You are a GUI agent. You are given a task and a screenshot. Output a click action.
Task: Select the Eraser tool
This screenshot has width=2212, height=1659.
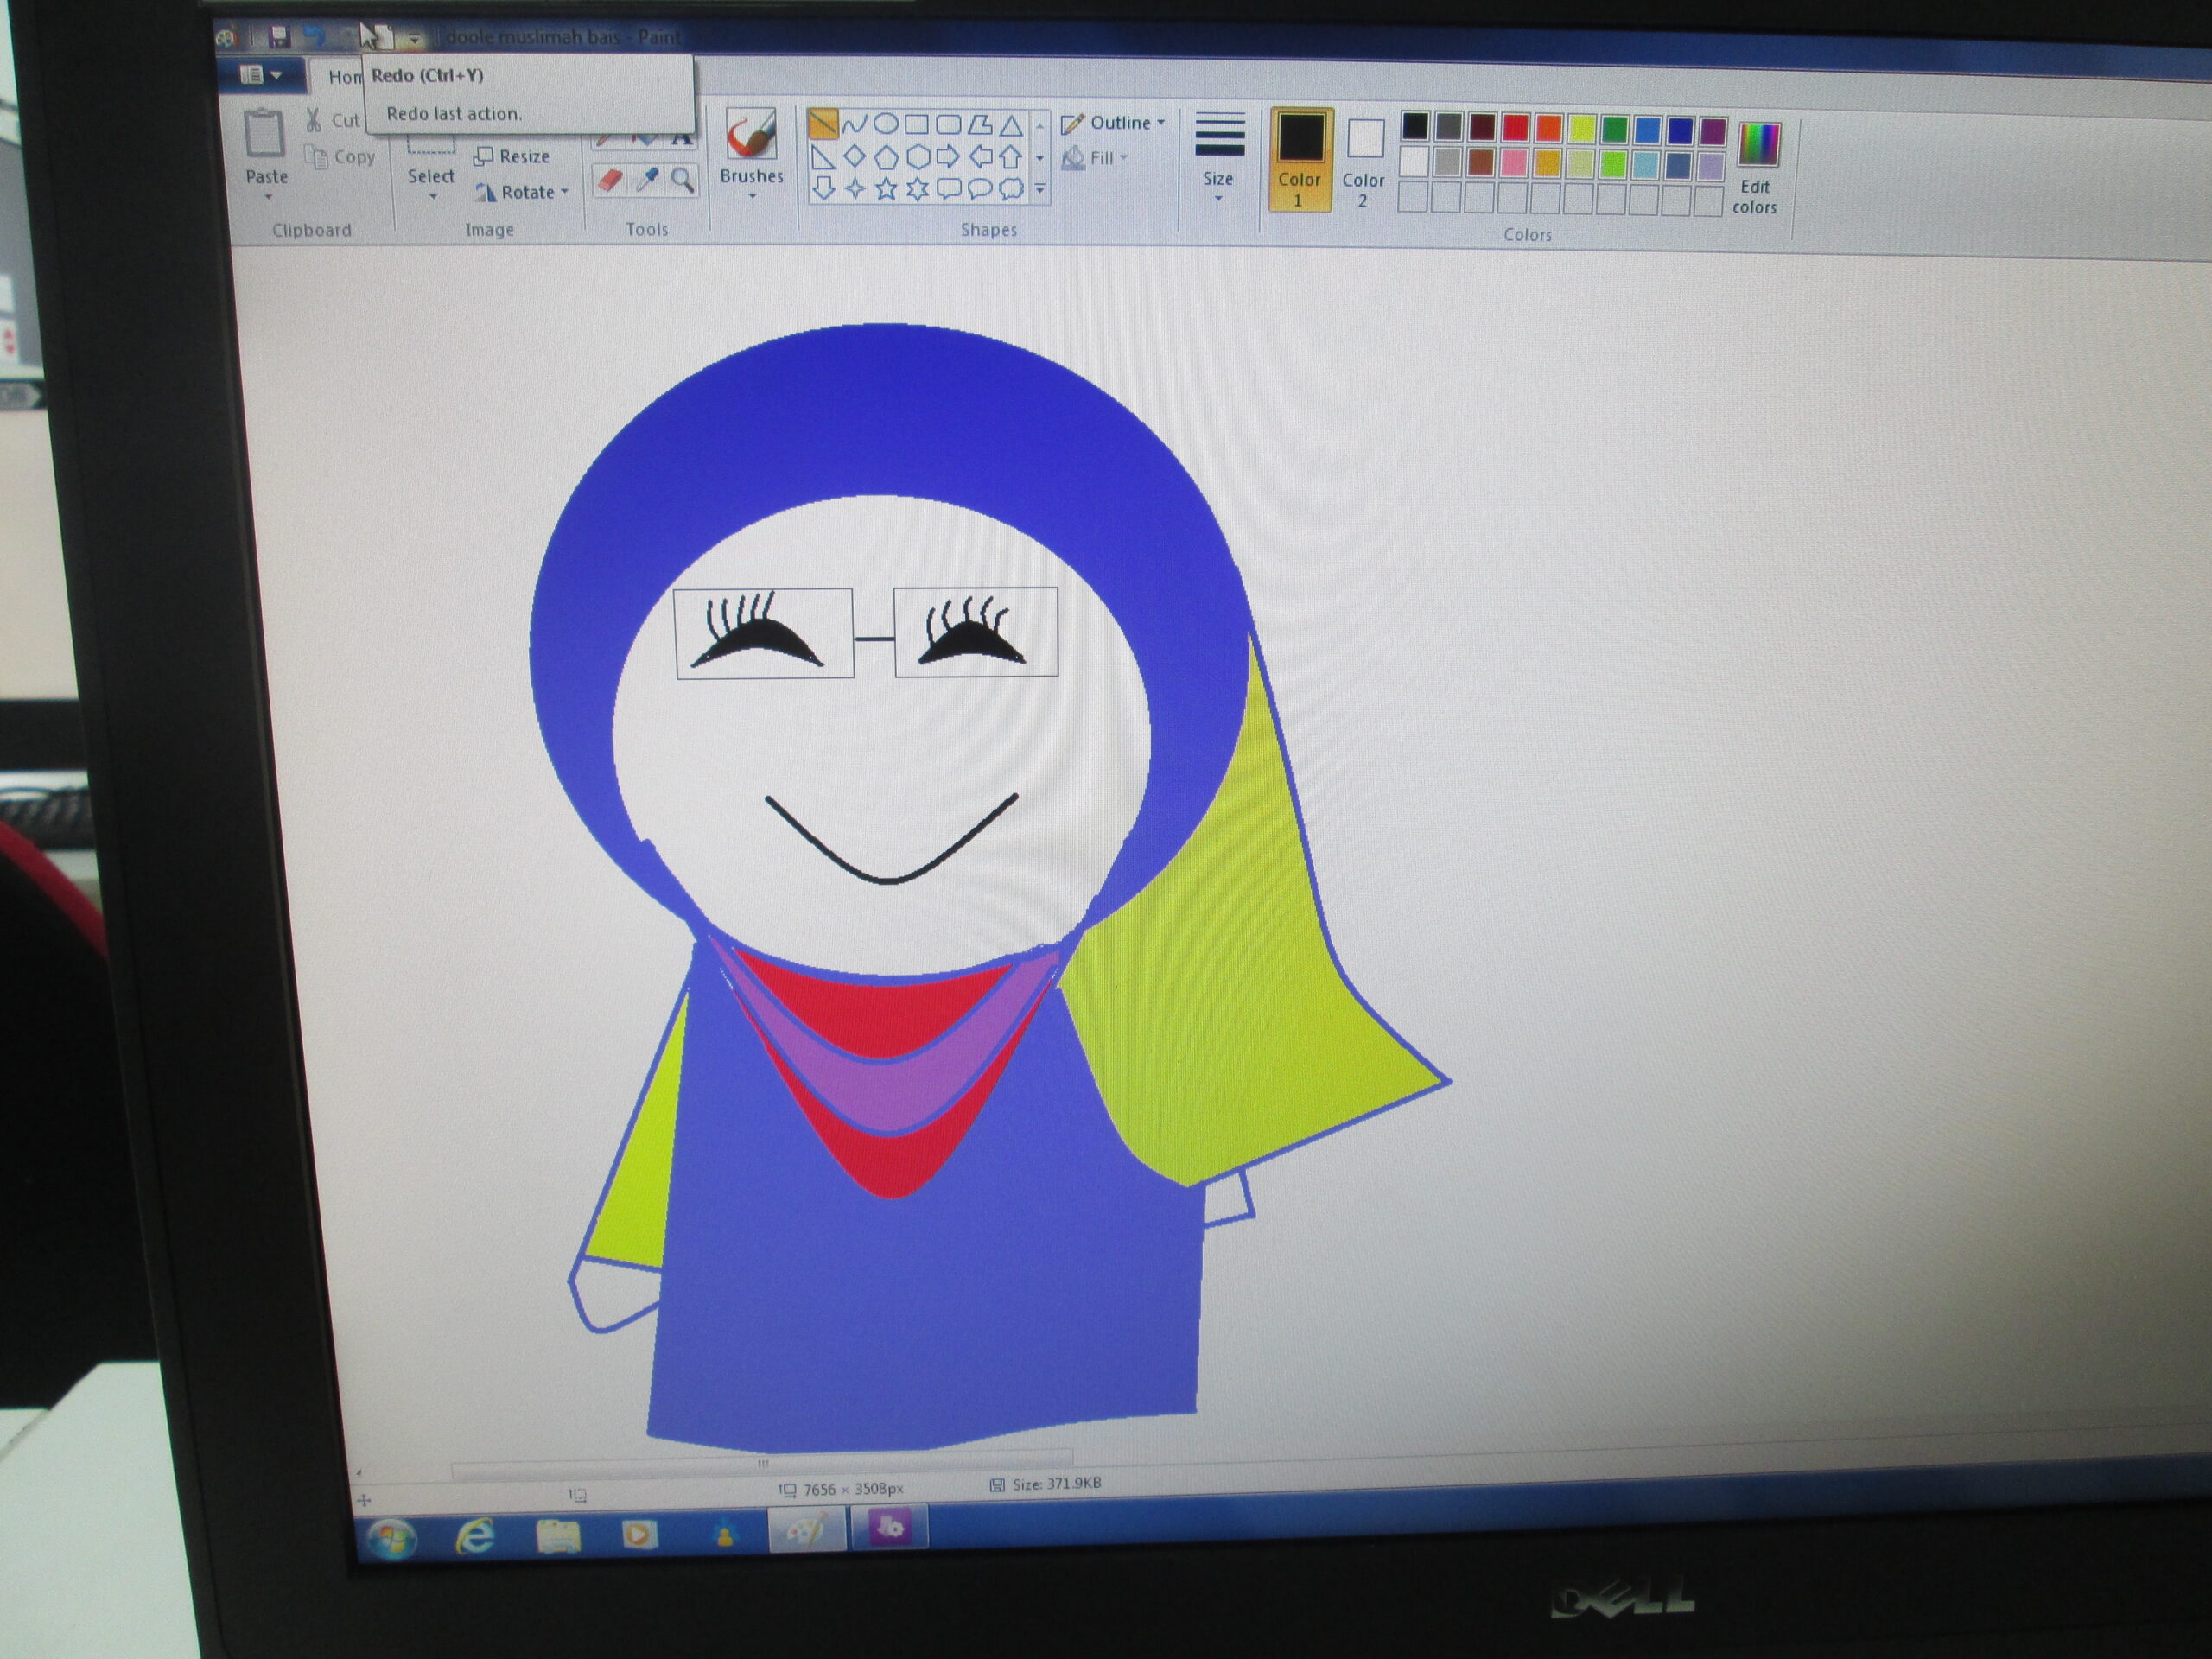(x=610, y=181)
